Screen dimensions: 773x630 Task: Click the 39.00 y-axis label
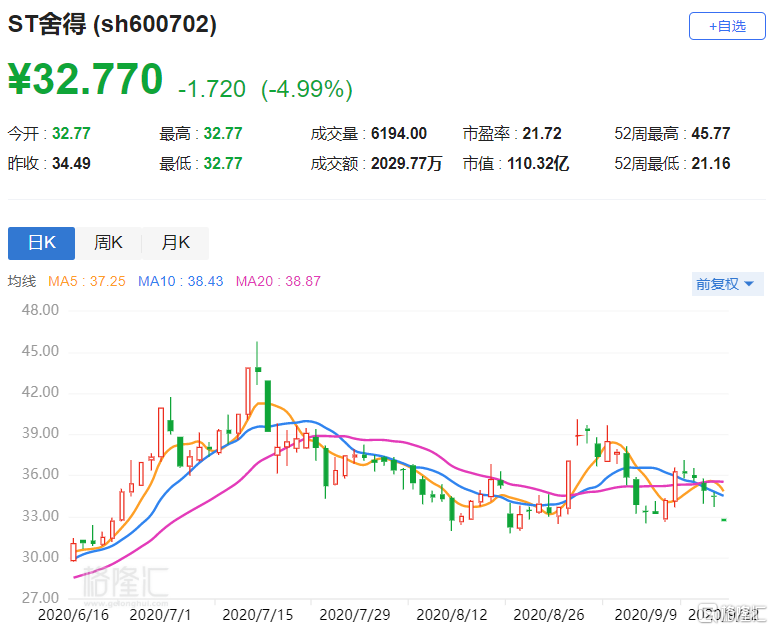40,433
